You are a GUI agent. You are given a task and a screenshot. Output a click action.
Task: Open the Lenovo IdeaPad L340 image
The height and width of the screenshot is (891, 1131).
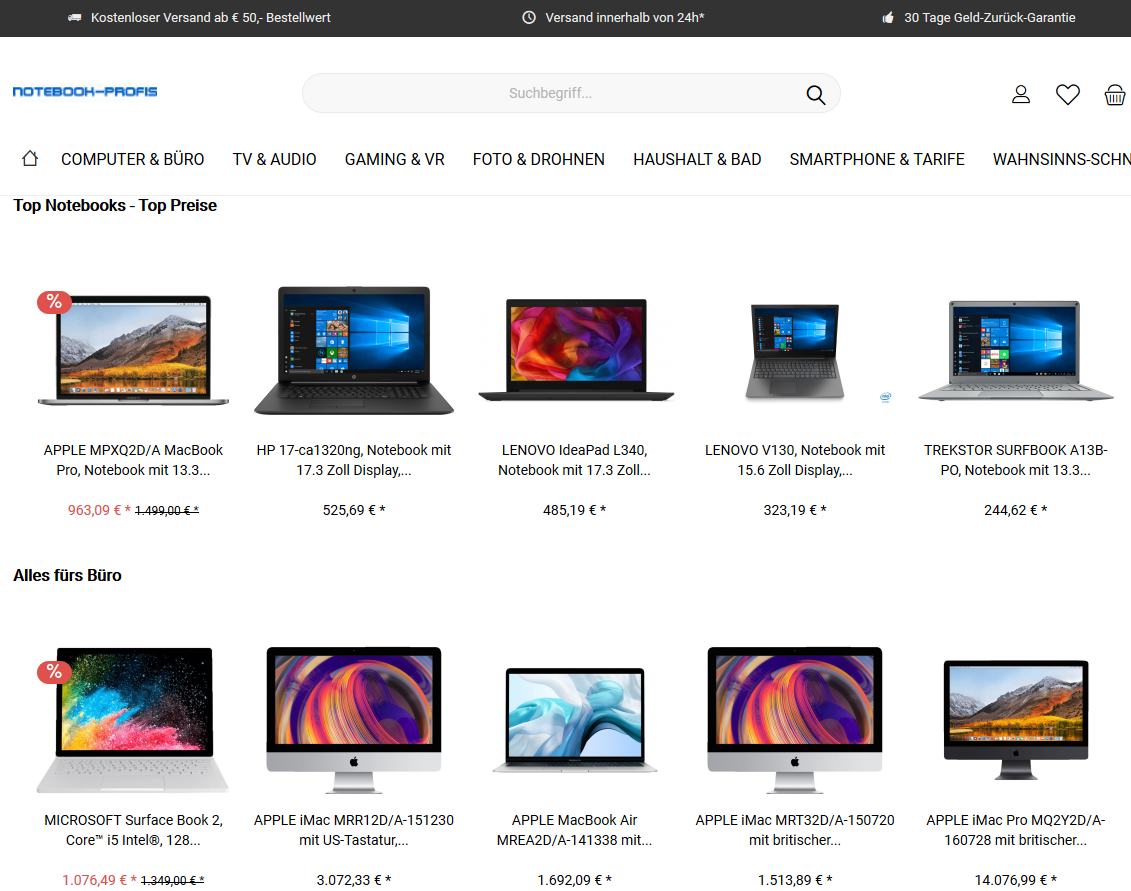tap(575, 350)
